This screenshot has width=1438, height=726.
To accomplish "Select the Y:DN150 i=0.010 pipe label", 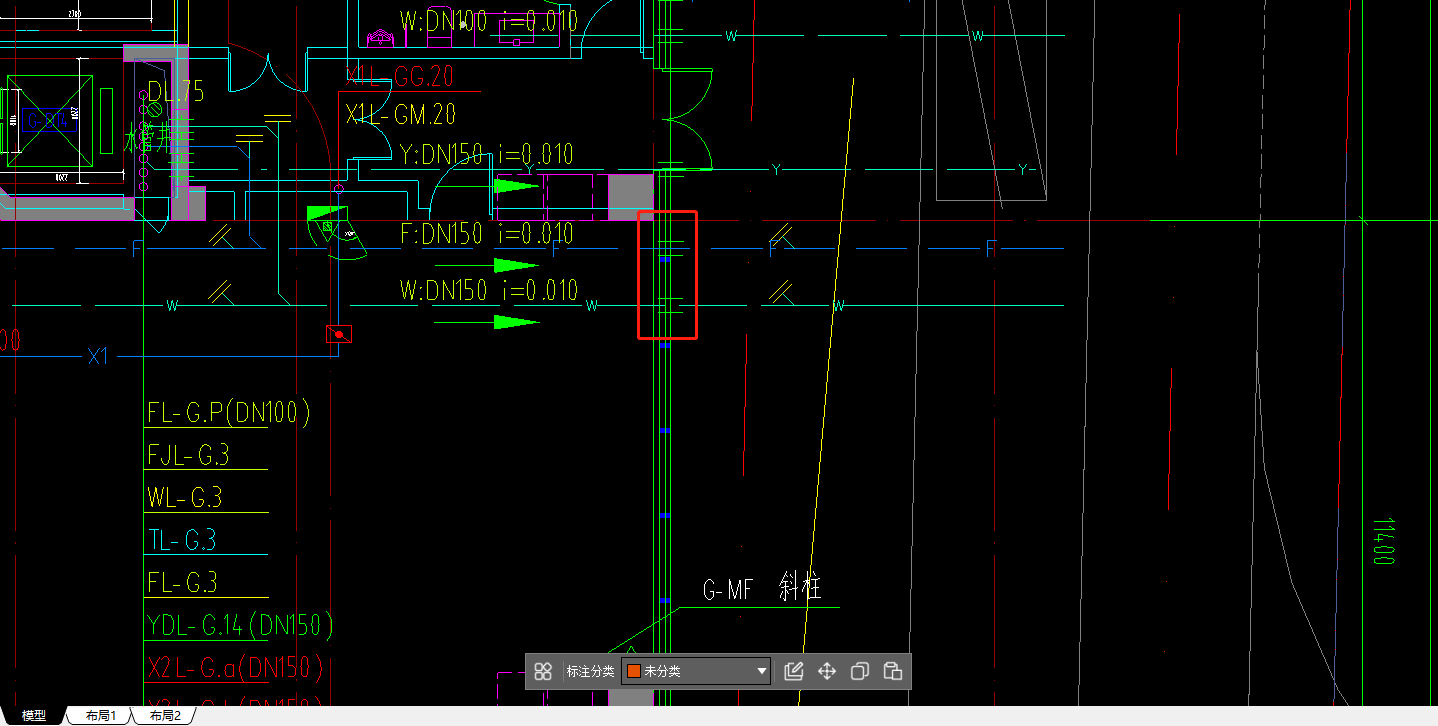I will click(487, 154).
